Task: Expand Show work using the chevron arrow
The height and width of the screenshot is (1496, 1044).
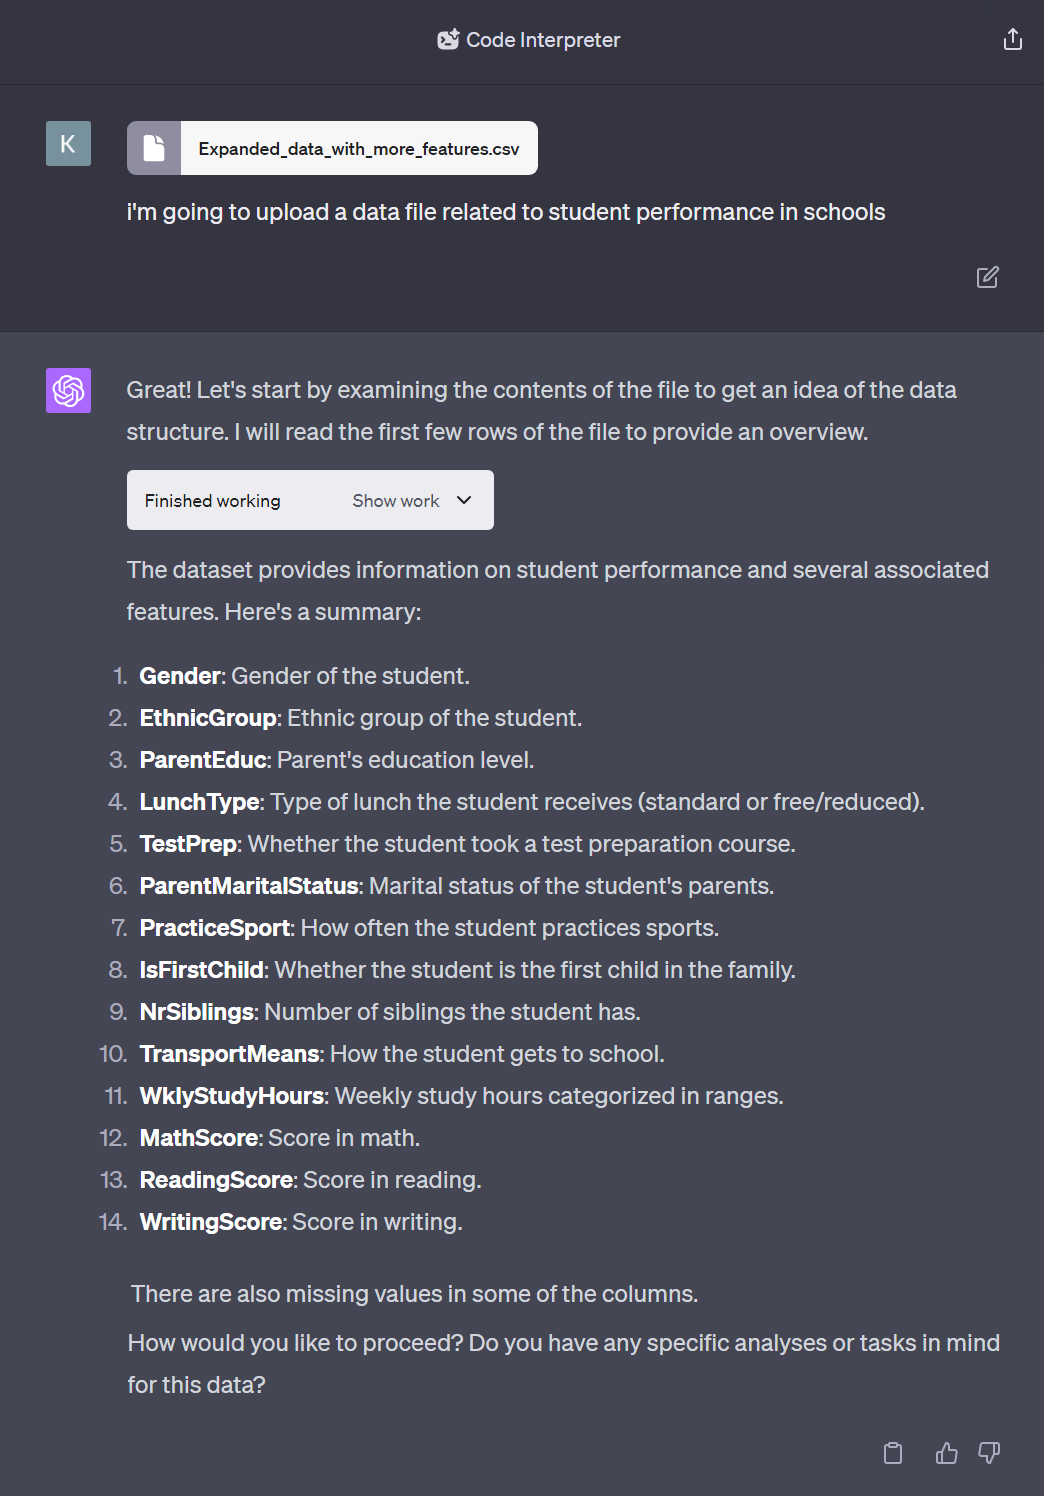Action: (x=463, y=500)
